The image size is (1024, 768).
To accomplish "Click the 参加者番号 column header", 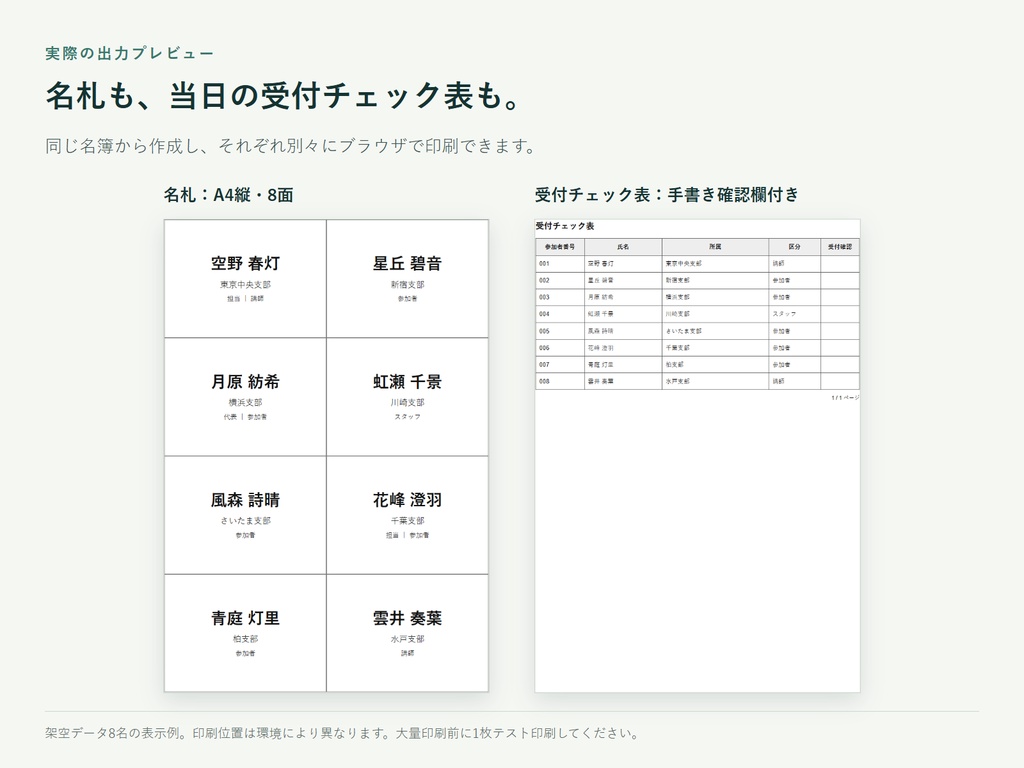I will click(560, 247).
